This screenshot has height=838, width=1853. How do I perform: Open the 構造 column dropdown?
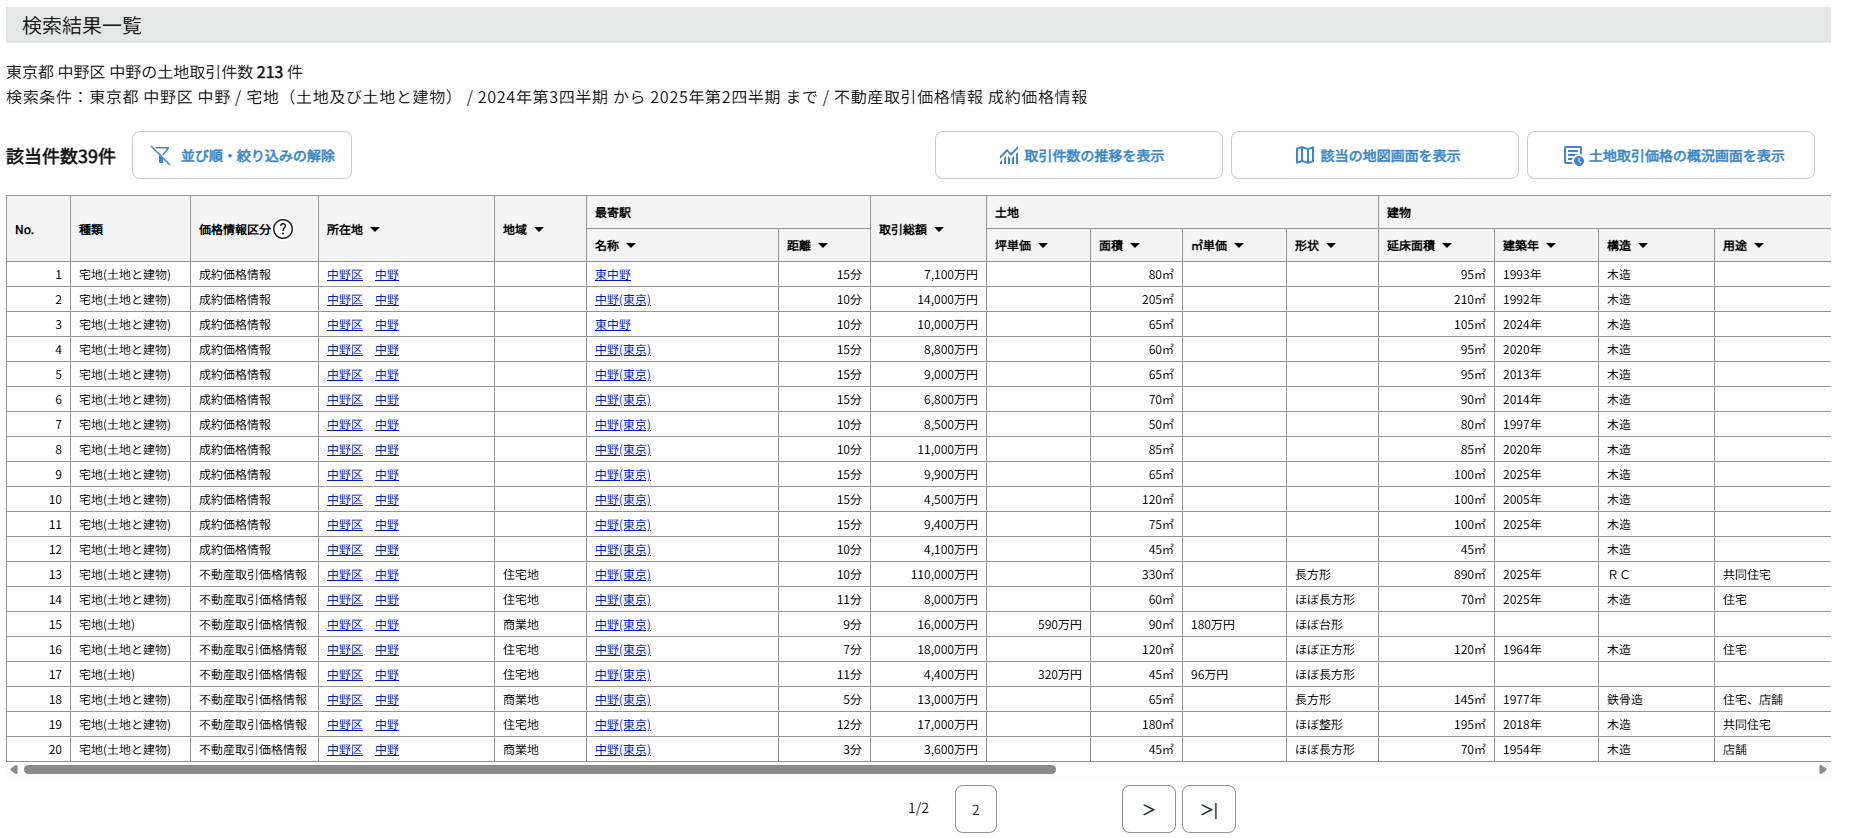[1643, 246]
